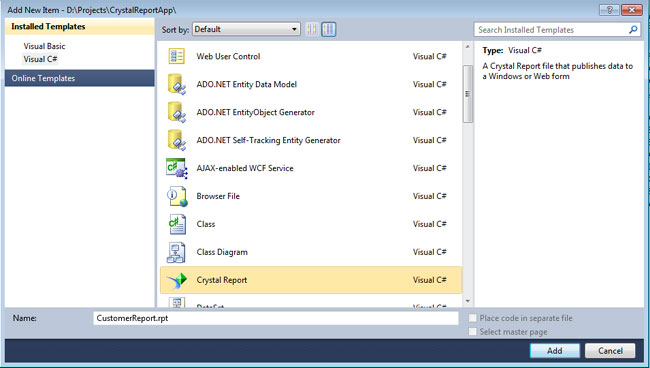
Task: Select the Class Diagram template icon
Action: [176, 252]
